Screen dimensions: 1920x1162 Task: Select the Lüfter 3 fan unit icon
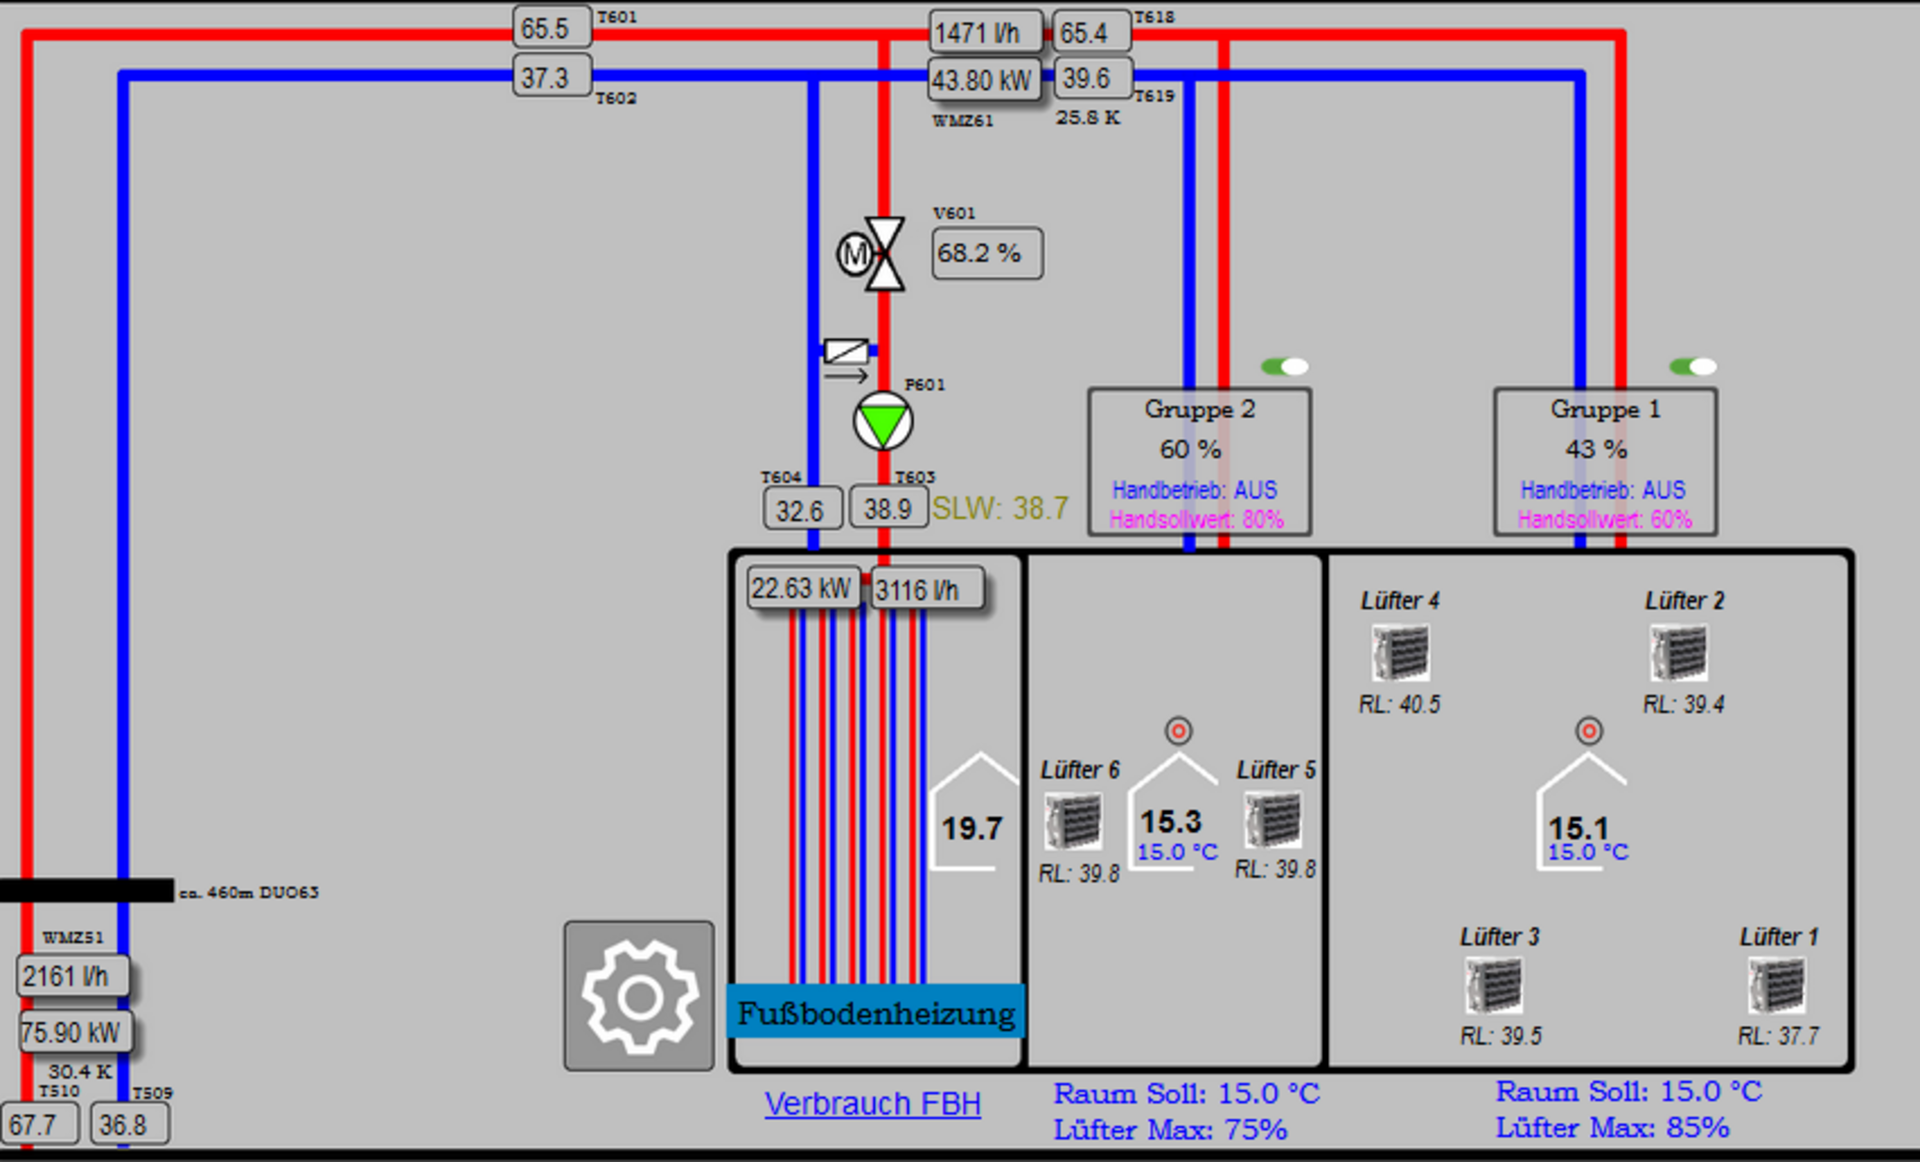tap(1494, 985)
